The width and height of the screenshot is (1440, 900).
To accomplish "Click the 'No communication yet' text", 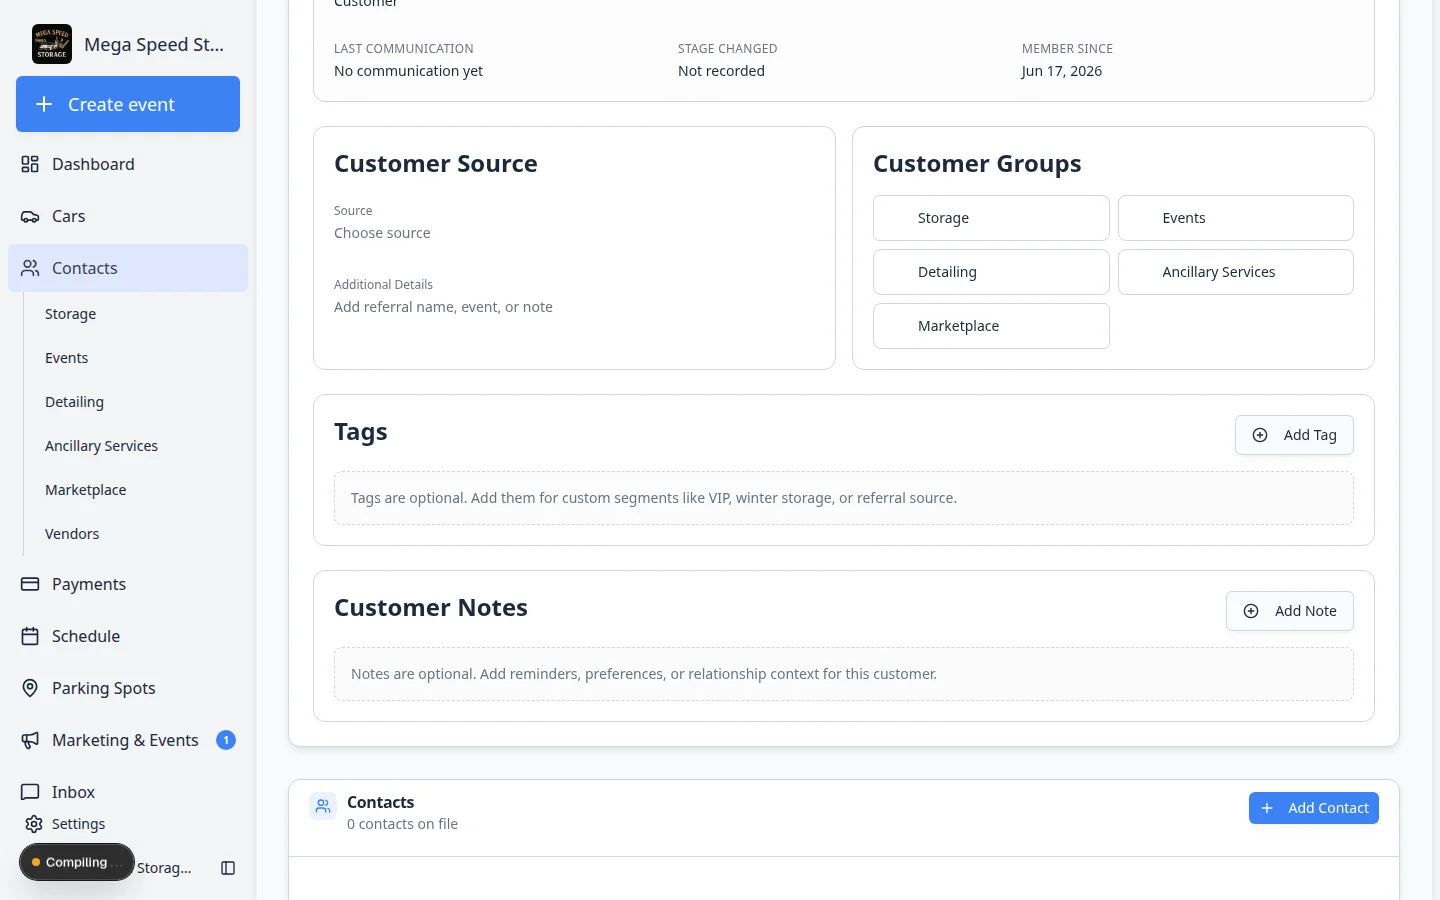I will [408, 71].
